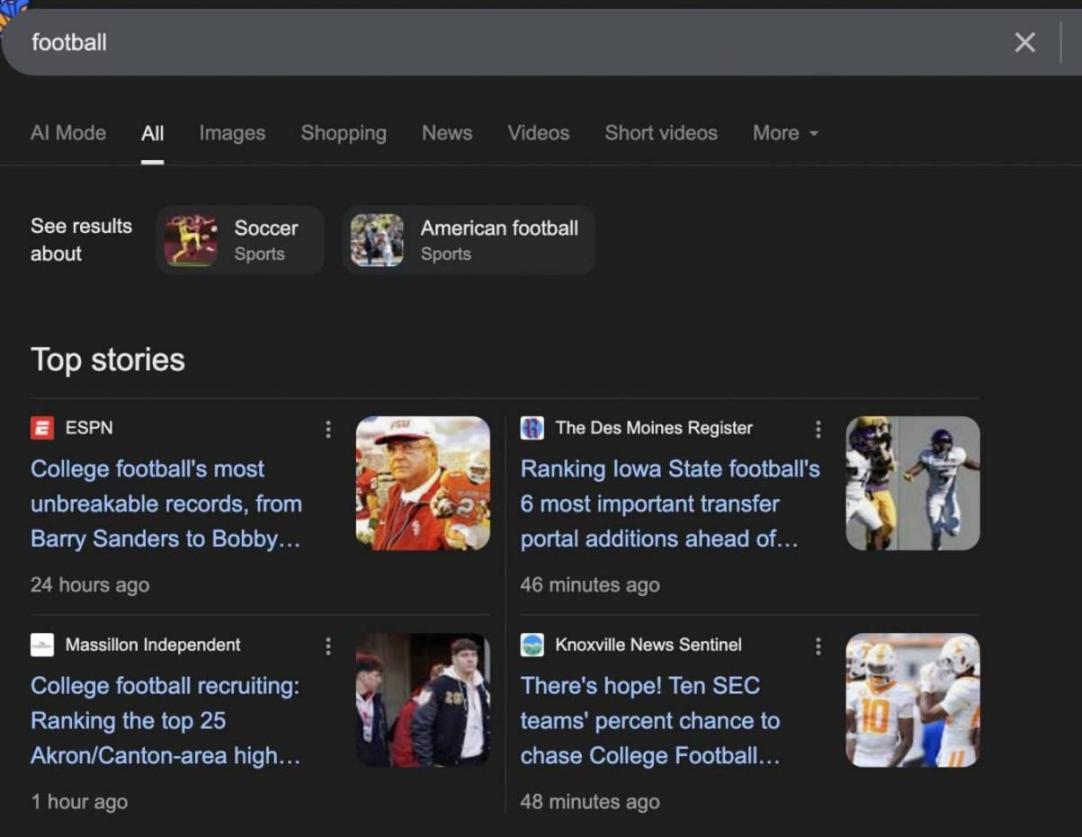Screen dimensions: 1082x837
Task: Click the '46 minutes ago' timestamp
Action: [590, 584]
